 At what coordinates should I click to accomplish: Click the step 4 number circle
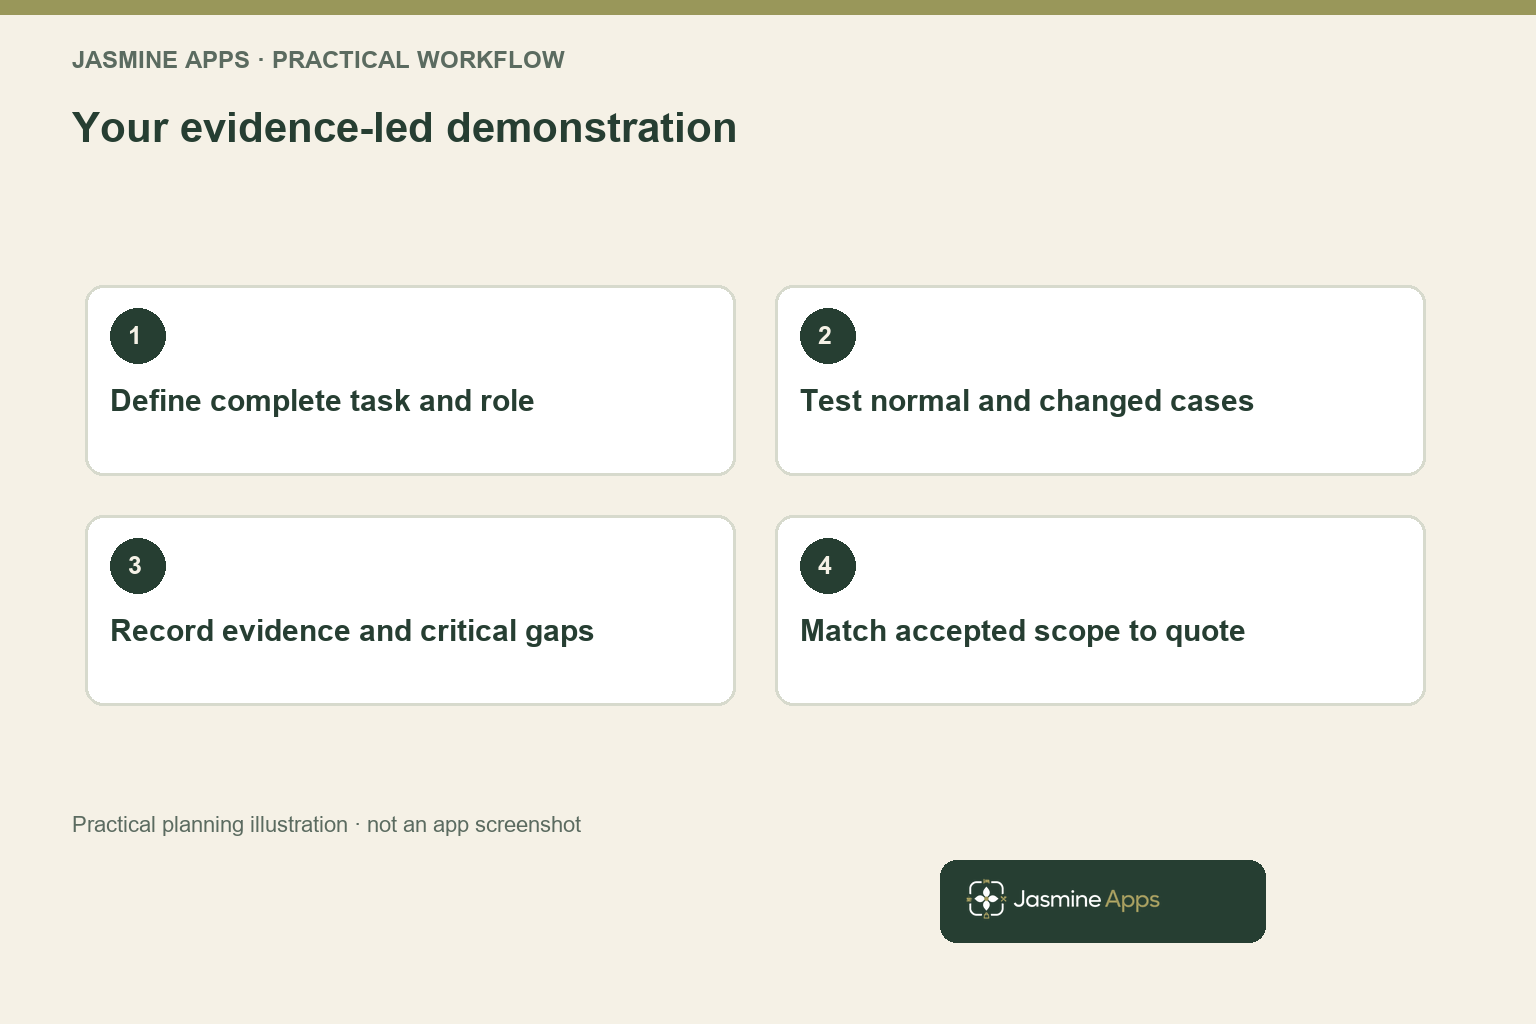(828, 566)
